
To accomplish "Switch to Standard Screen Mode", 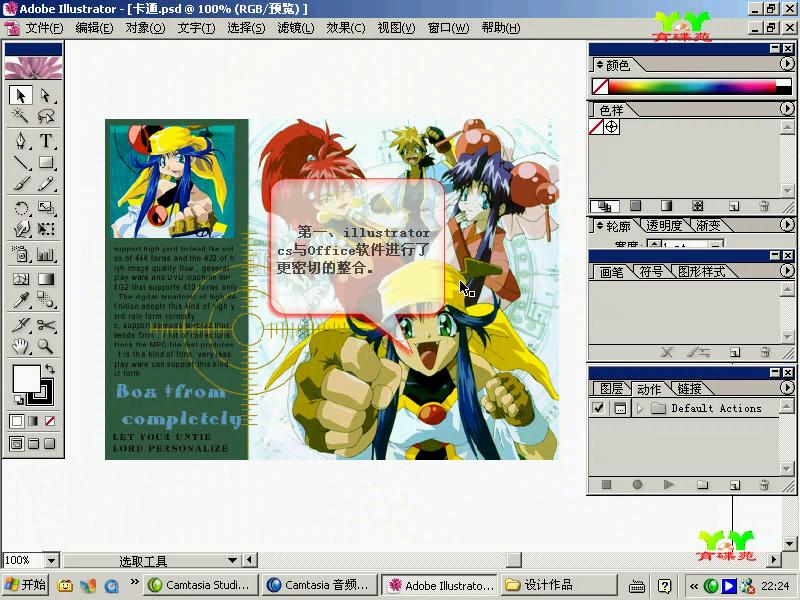I will tap(16, 443).
